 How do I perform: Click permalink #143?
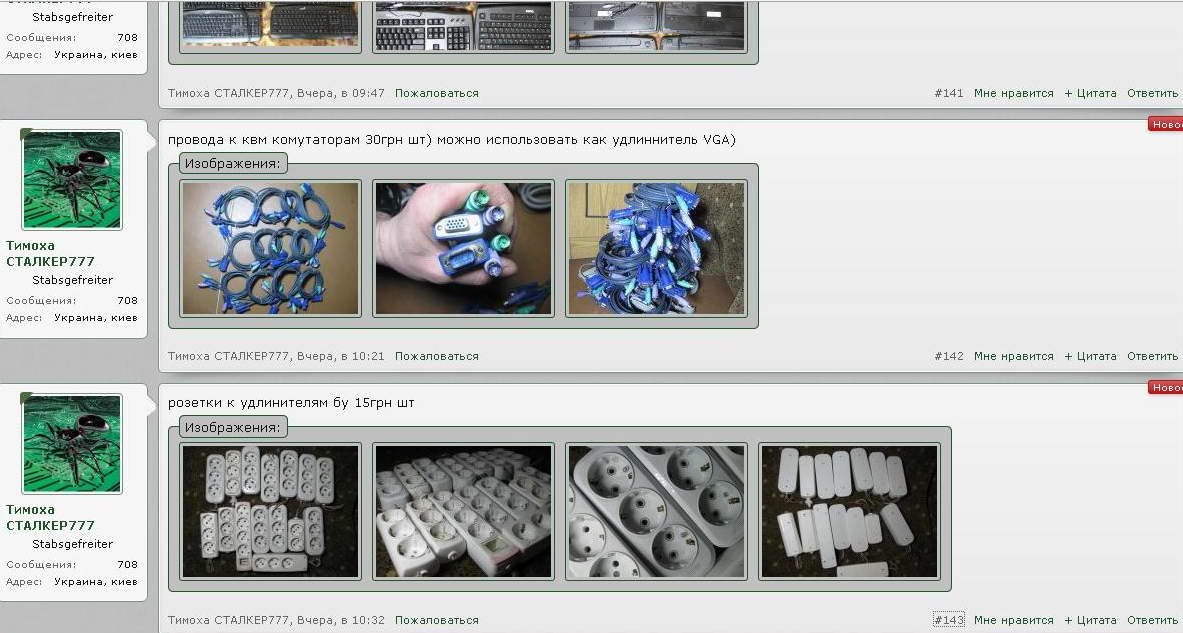pyautogui.click(x=948, y=620)
